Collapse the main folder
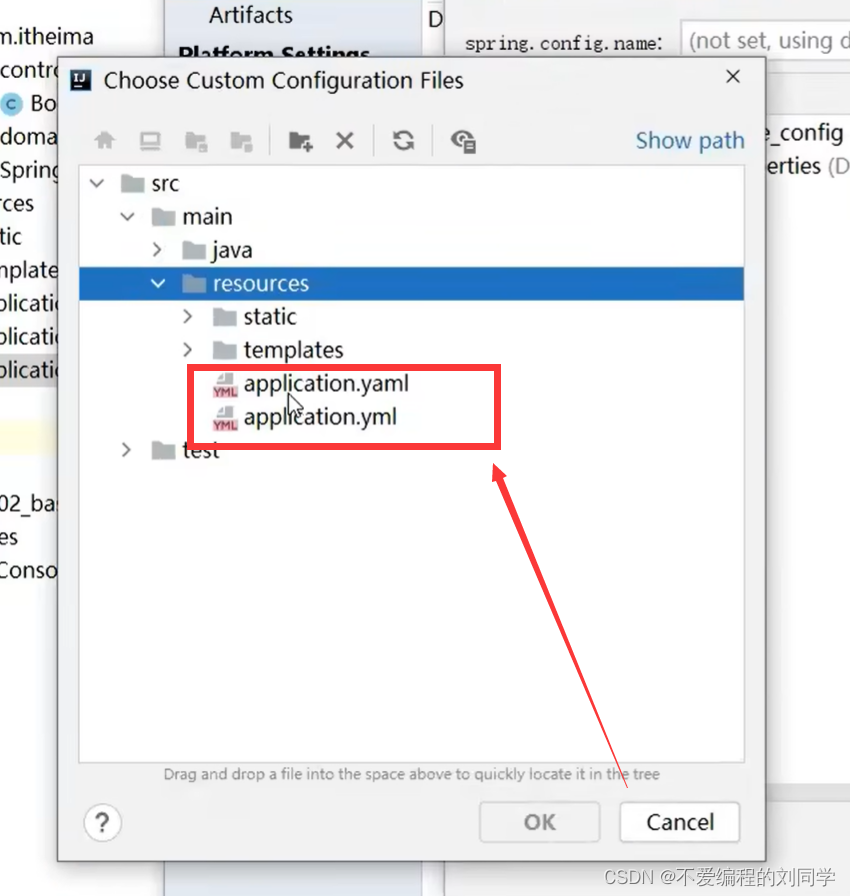Image resolution: width=850 pixels, height=896 pixels. (x=127, y=216)
